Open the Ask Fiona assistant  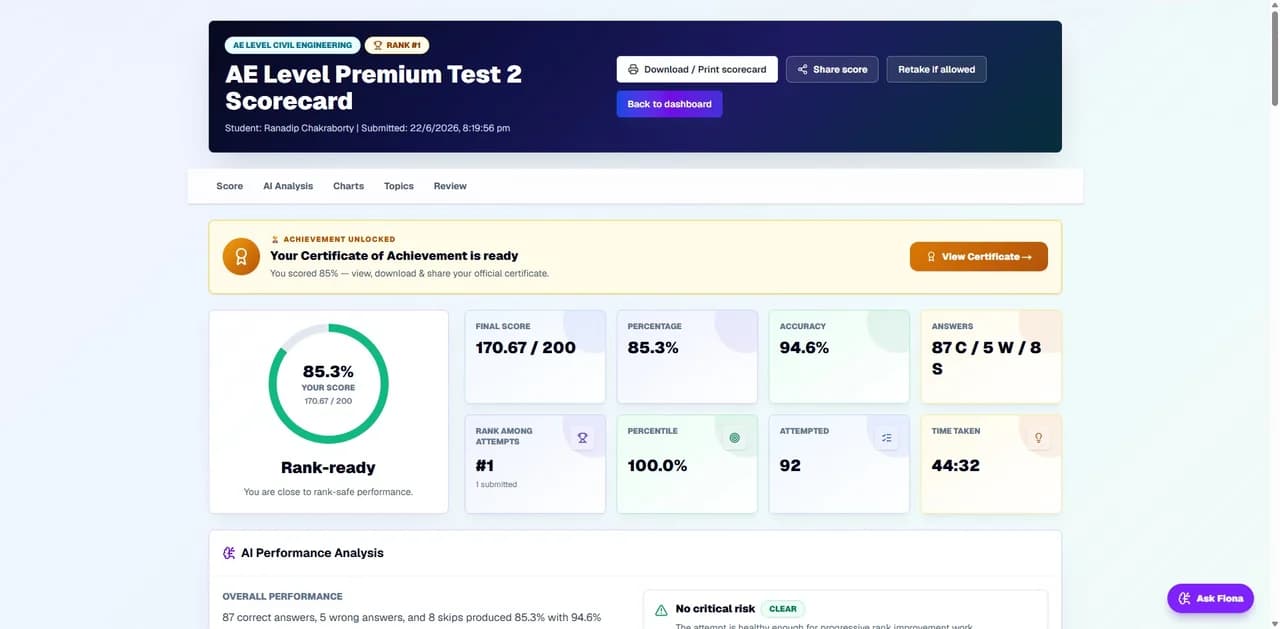pyautogui.click(x=1210, y=598)
